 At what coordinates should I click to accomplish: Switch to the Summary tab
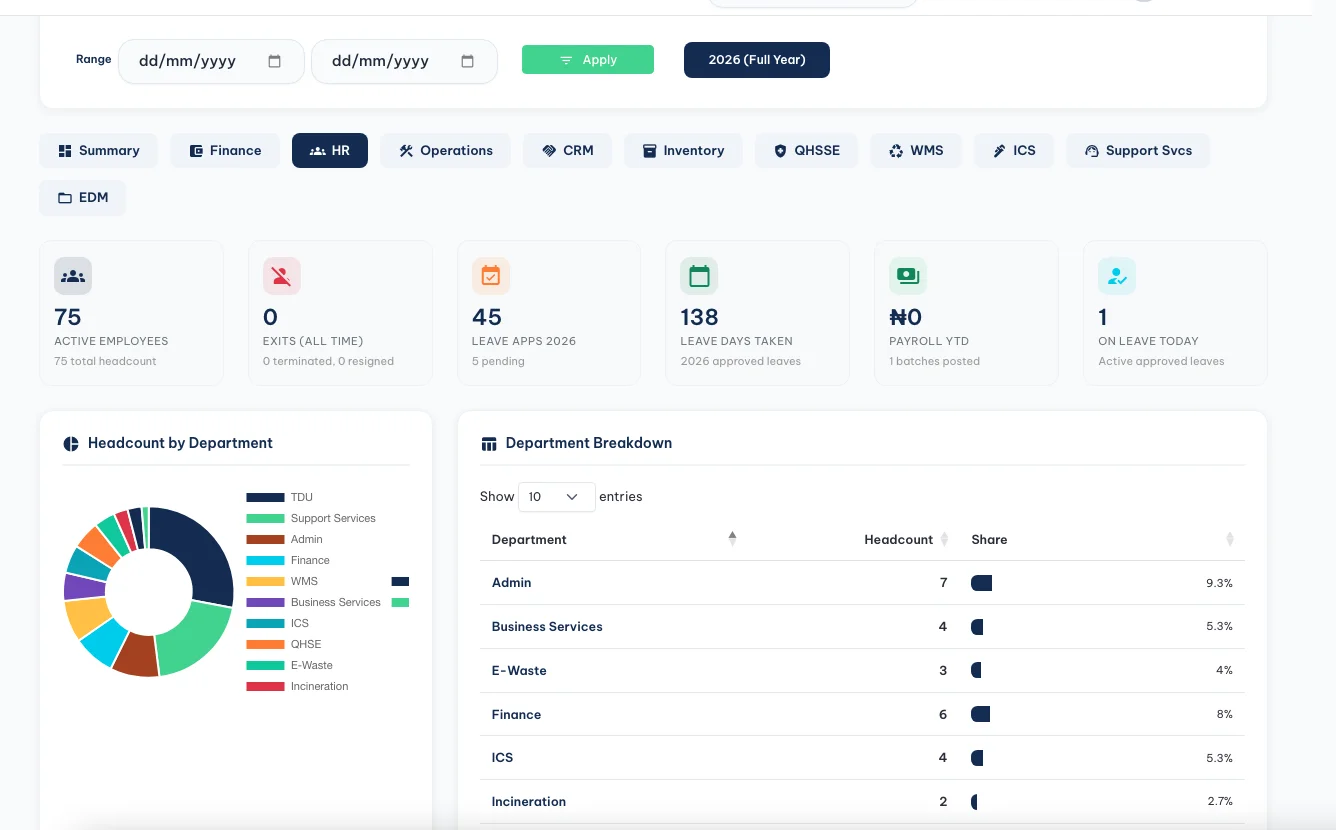tap(99, 151)
